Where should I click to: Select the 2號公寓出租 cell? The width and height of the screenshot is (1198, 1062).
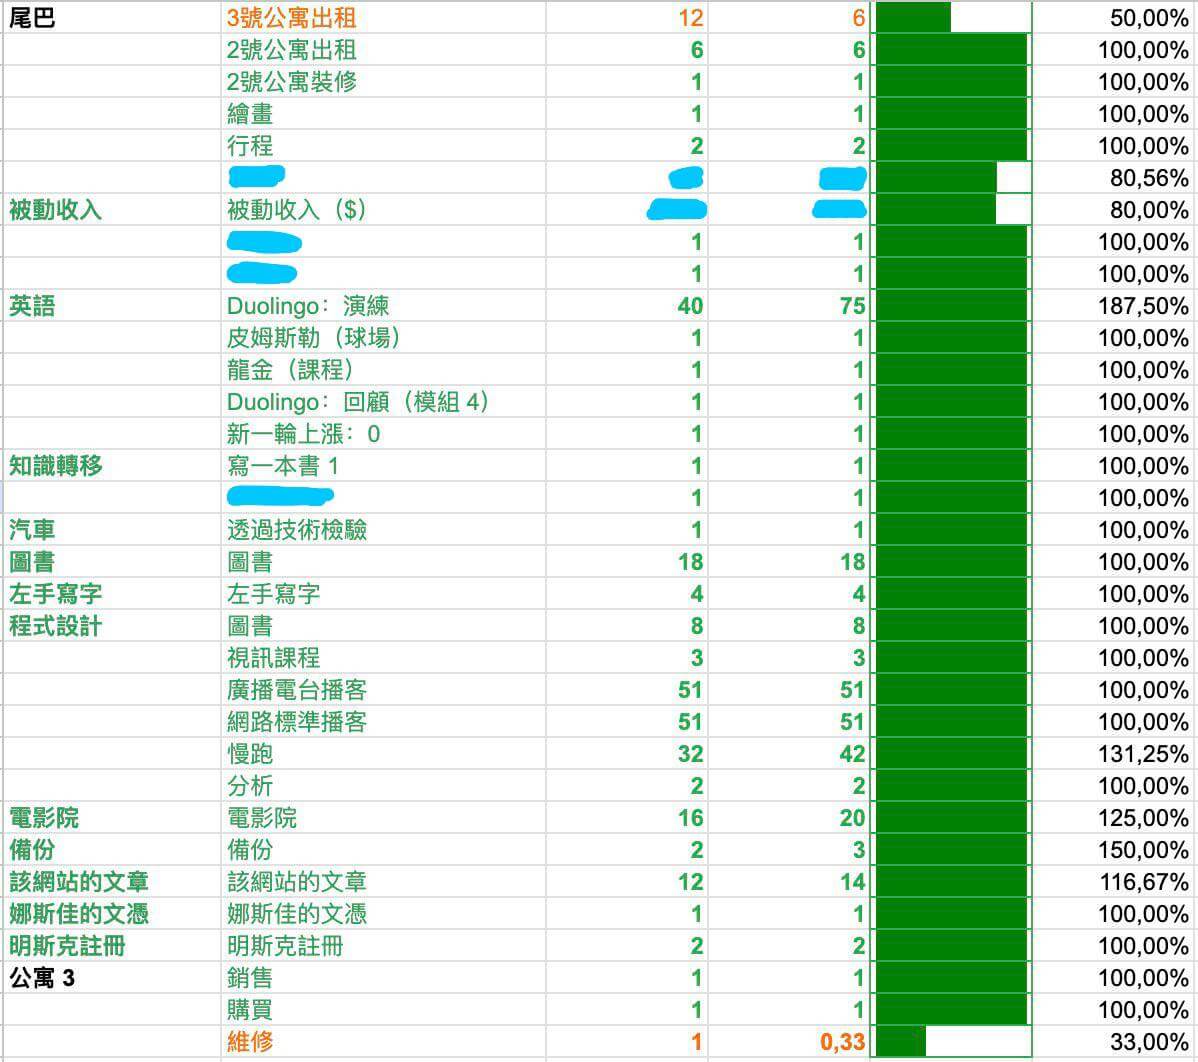(384, 50)
